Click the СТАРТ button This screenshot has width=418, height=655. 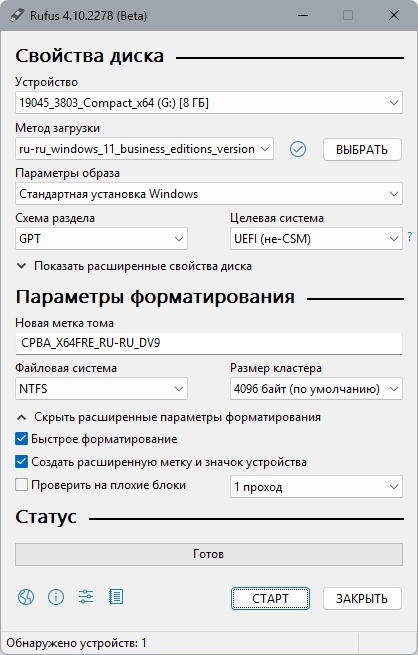[270, 599]
